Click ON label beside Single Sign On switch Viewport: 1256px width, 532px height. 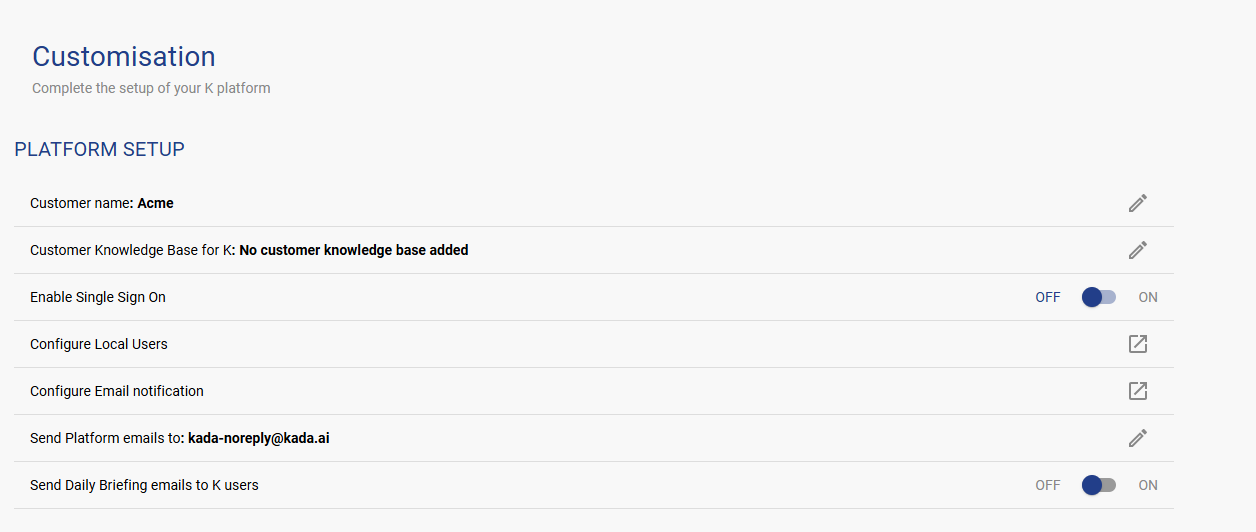[1148, 297]
